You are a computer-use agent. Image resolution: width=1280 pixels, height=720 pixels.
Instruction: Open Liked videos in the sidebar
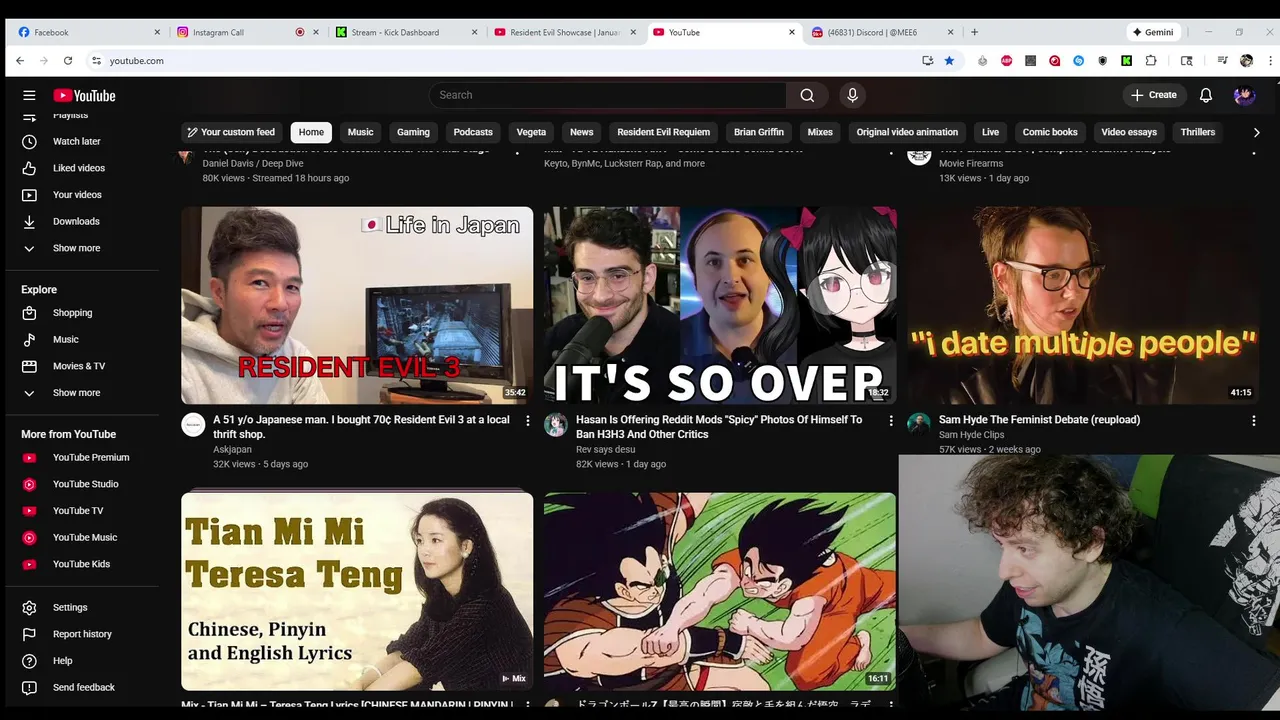(81, 168)
